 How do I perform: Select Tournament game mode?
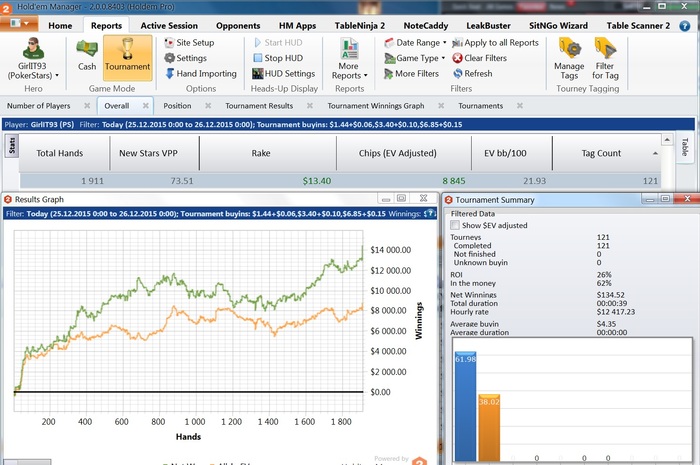click(127, 58)
